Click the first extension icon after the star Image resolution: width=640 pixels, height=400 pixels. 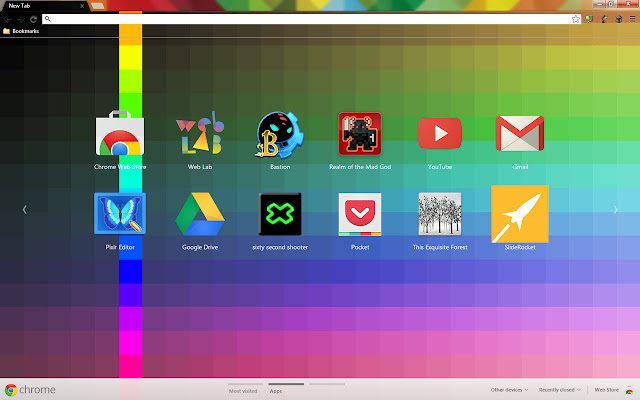click(x=589, y=19)
